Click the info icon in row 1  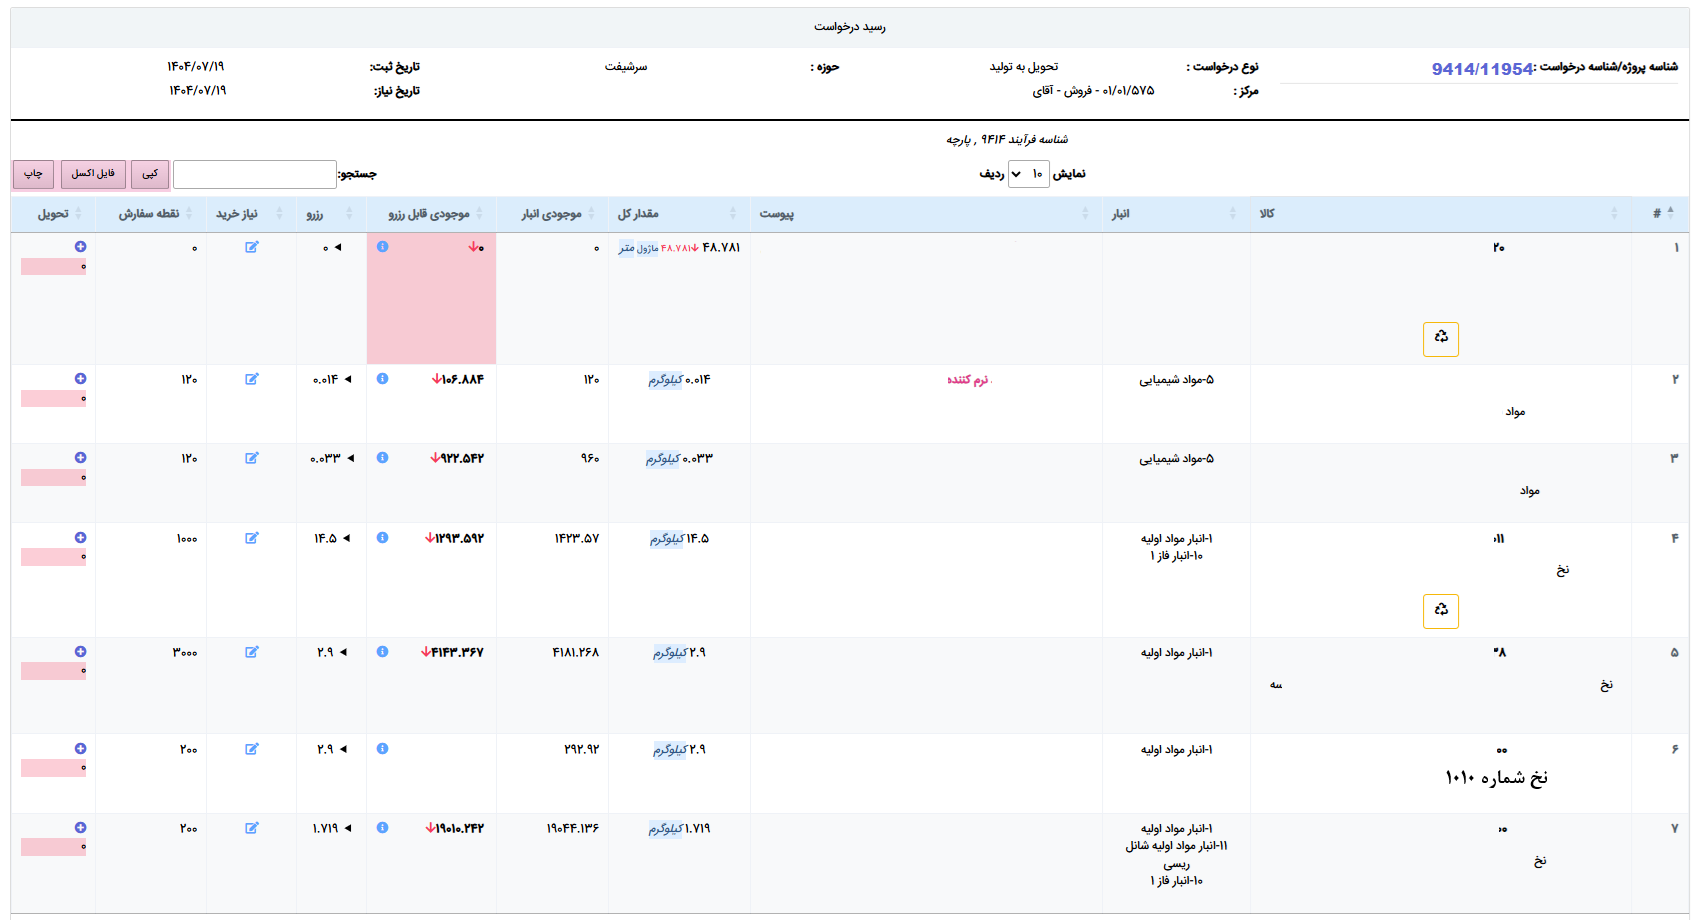[382, 247]
